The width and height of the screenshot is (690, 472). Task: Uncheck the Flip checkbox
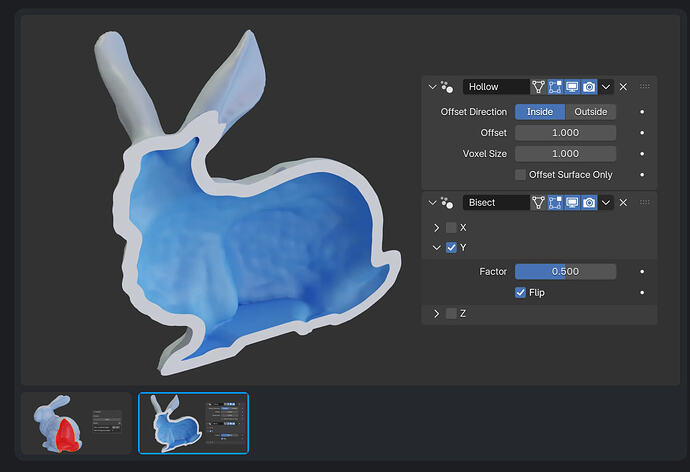tap(520, 293)
